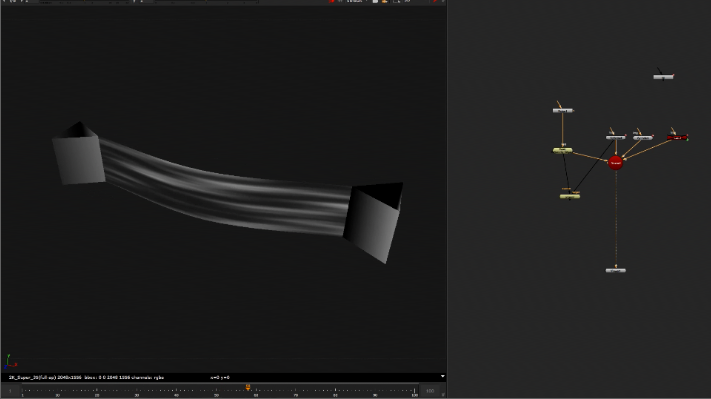
Task: Select the upper yellow-green node feeding into Scene
Action: 562,151
